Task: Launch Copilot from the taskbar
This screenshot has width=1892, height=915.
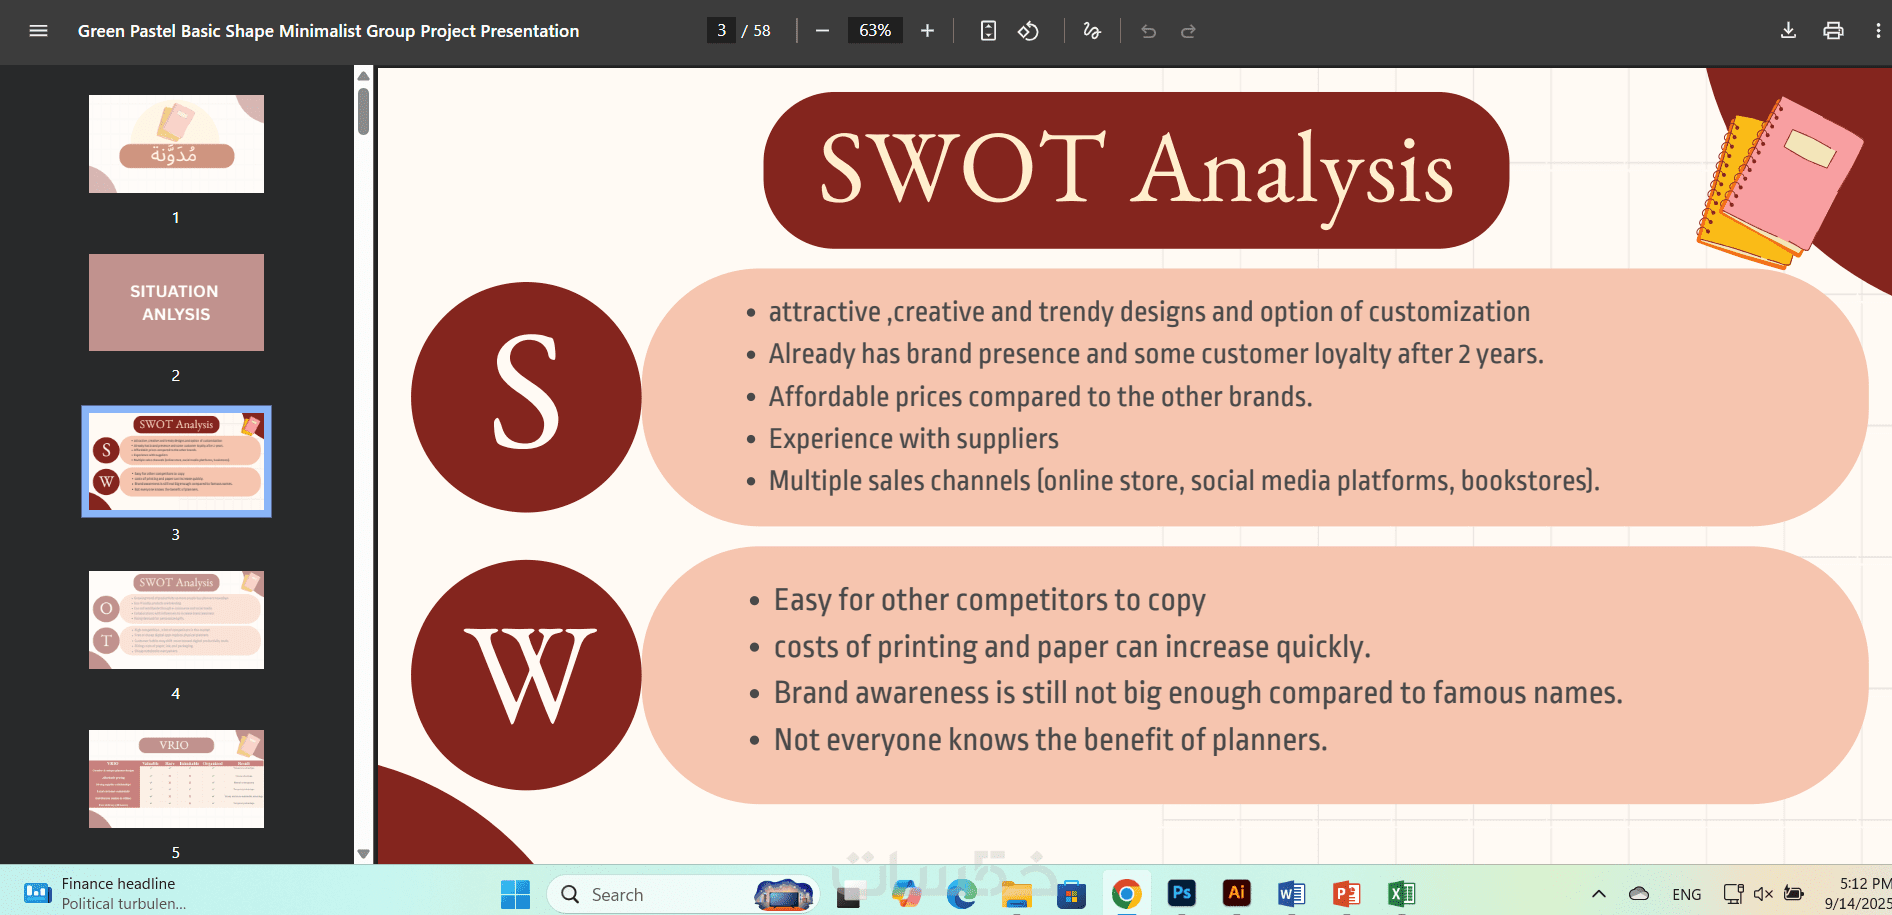Action: coord(906,894)
